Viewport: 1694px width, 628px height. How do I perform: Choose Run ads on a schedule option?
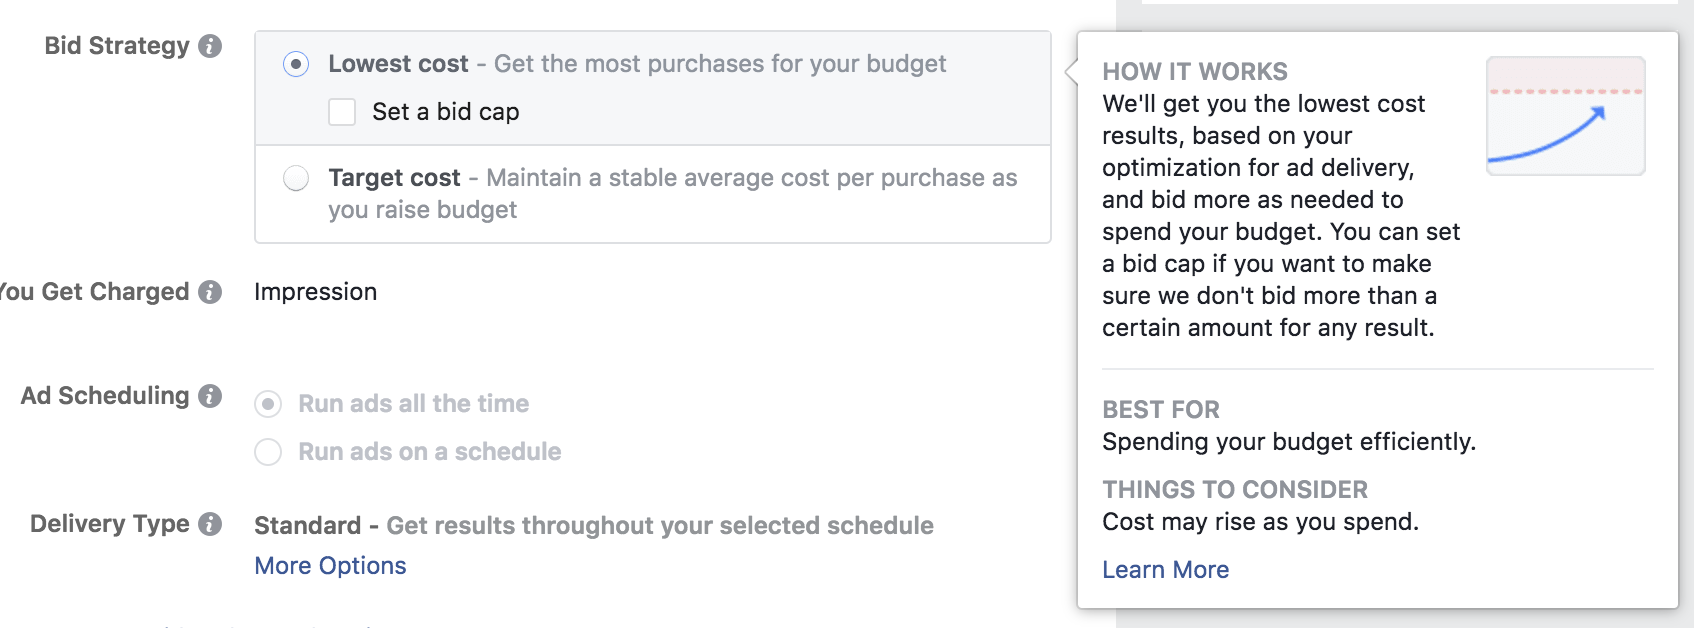pos(268,452)
